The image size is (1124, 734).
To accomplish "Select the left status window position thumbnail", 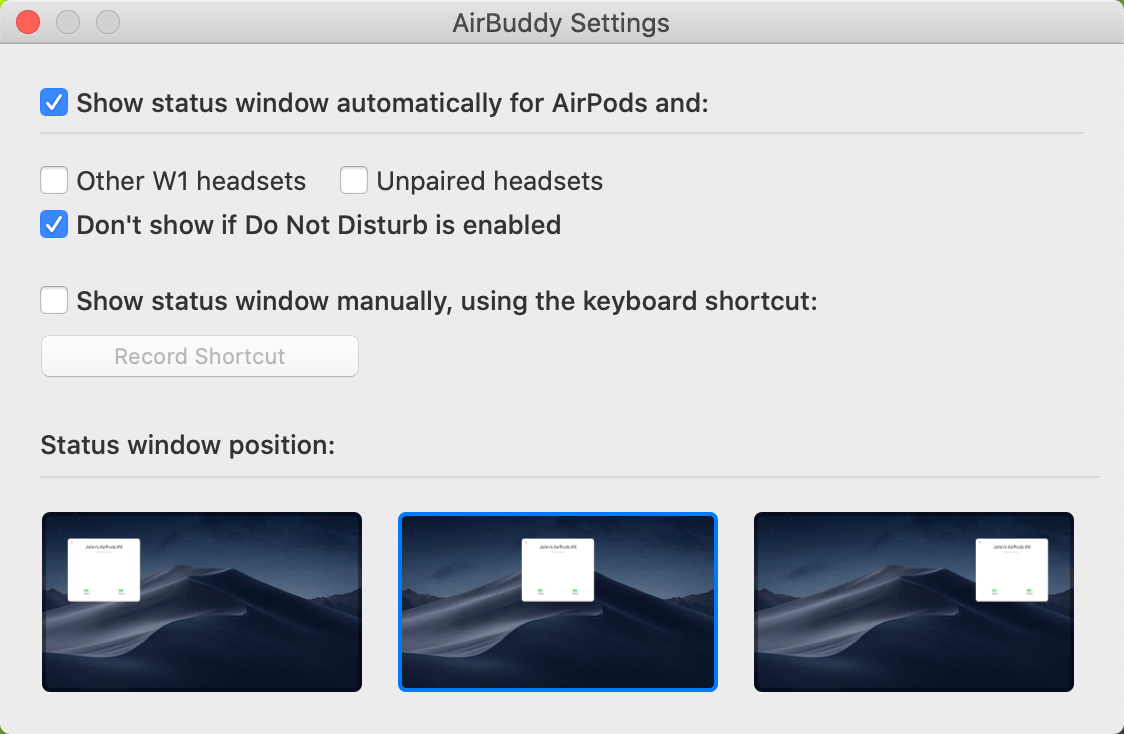I will tap(201, 601).
